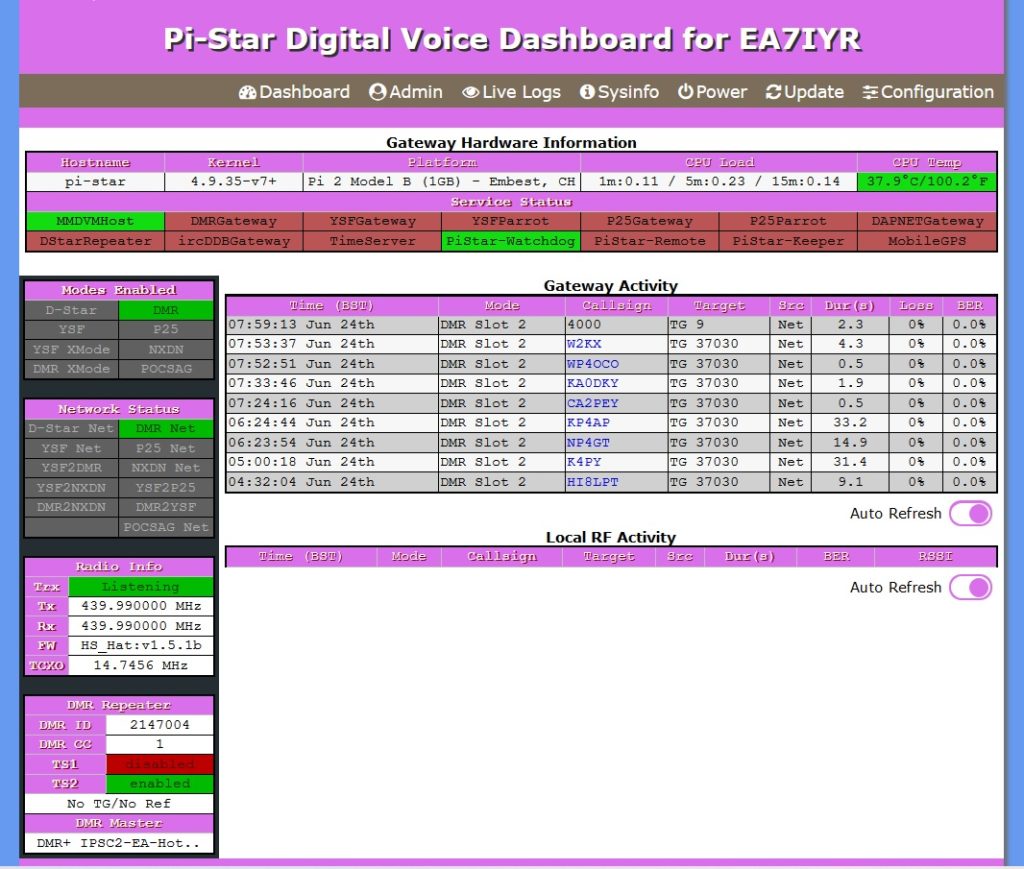Click the green MMDVMHost service status cell
The width and height of the screenshot is (1024, 869).
pyautogui.click(x=95, y=221)
